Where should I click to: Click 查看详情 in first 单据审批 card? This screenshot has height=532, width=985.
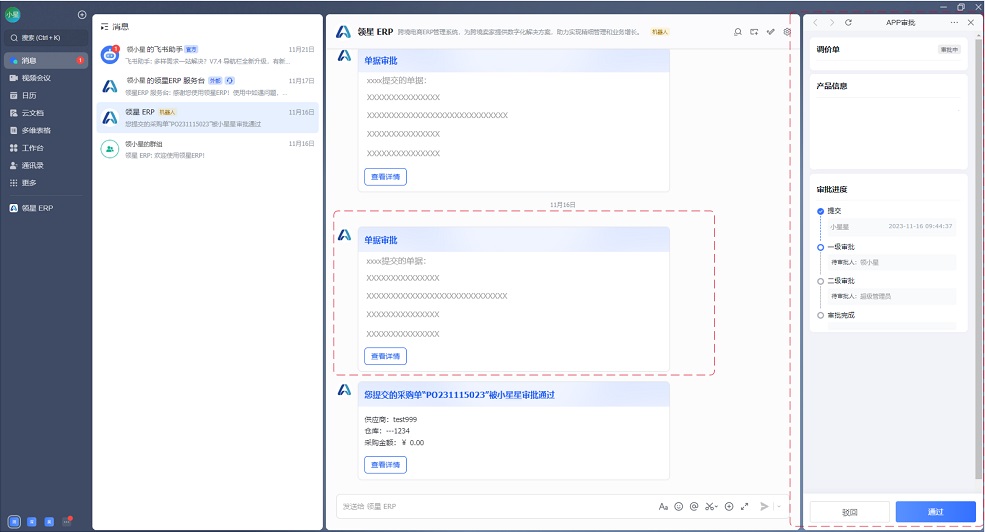[385, 177]
